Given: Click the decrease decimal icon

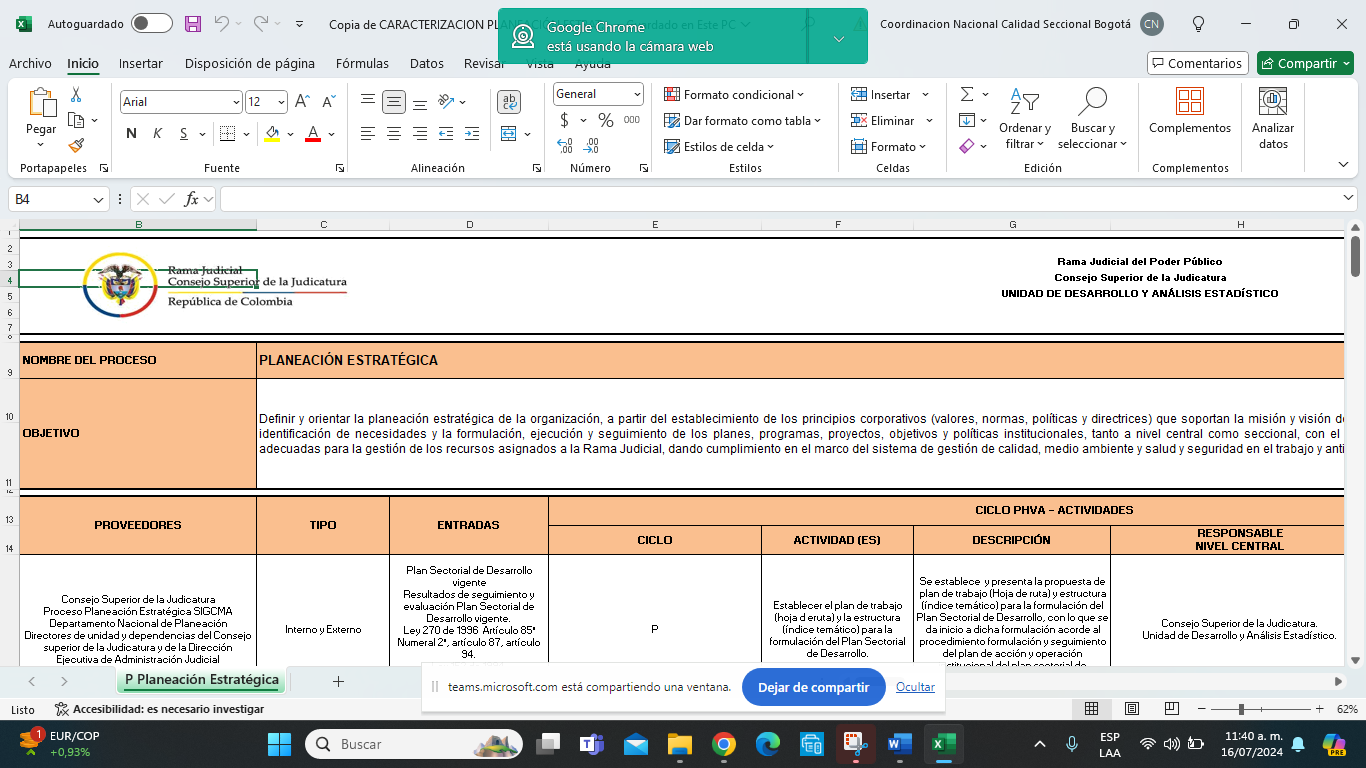Looking at the screenshot, I should point(592,146).
